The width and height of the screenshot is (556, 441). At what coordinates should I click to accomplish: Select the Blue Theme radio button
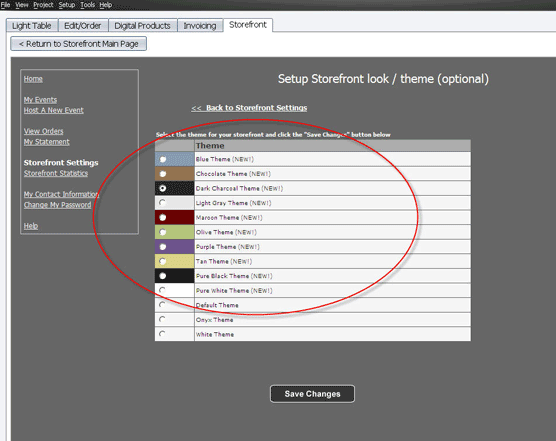(163, 159)
